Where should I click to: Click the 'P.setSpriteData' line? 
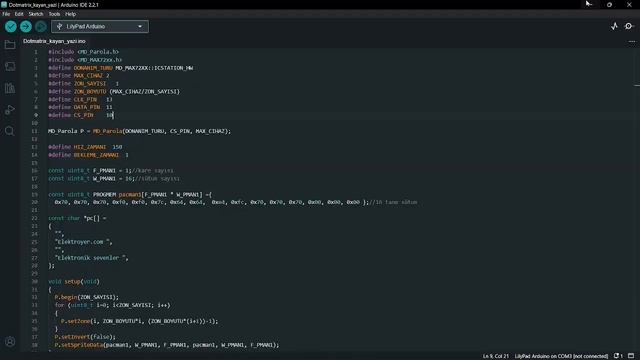click(x=167, y=345)
